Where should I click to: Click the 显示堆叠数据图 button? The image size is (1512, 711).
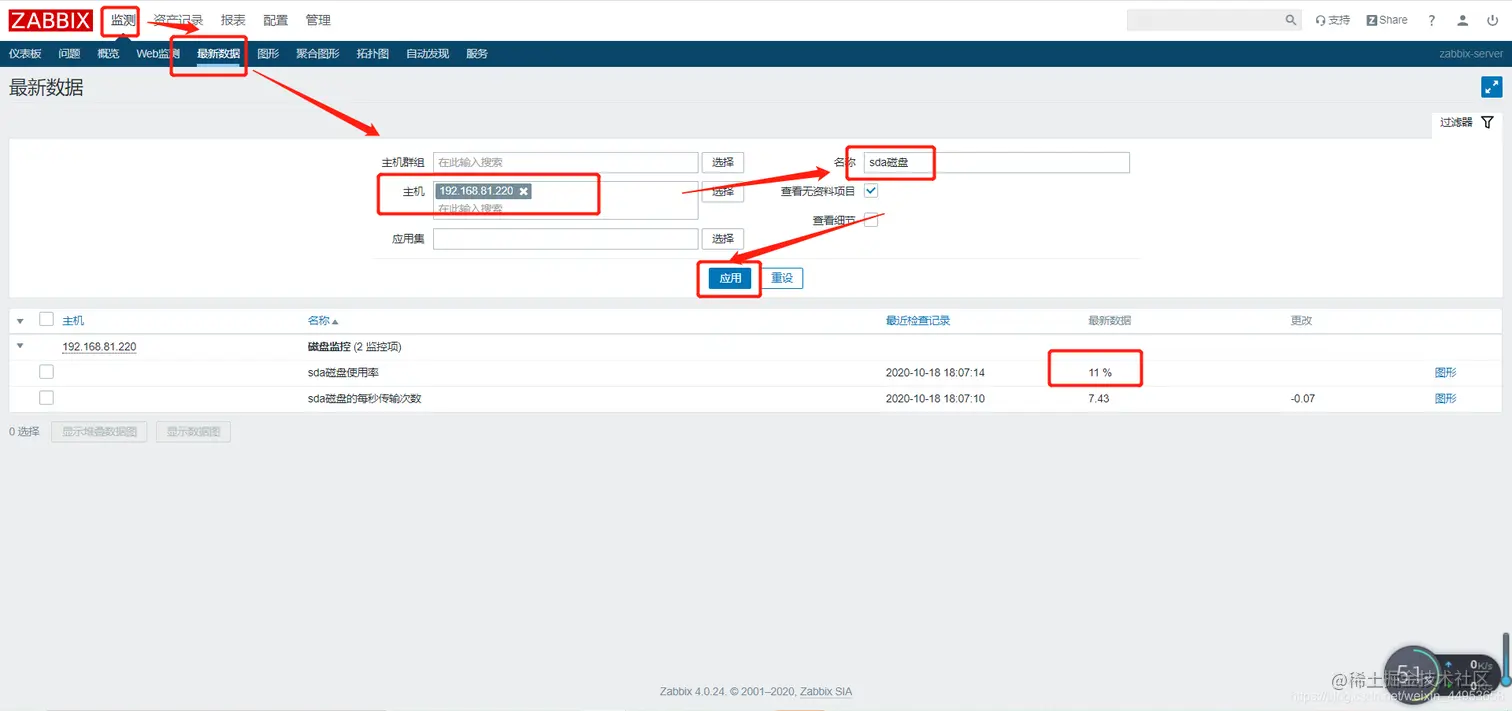tap(100, 432)
